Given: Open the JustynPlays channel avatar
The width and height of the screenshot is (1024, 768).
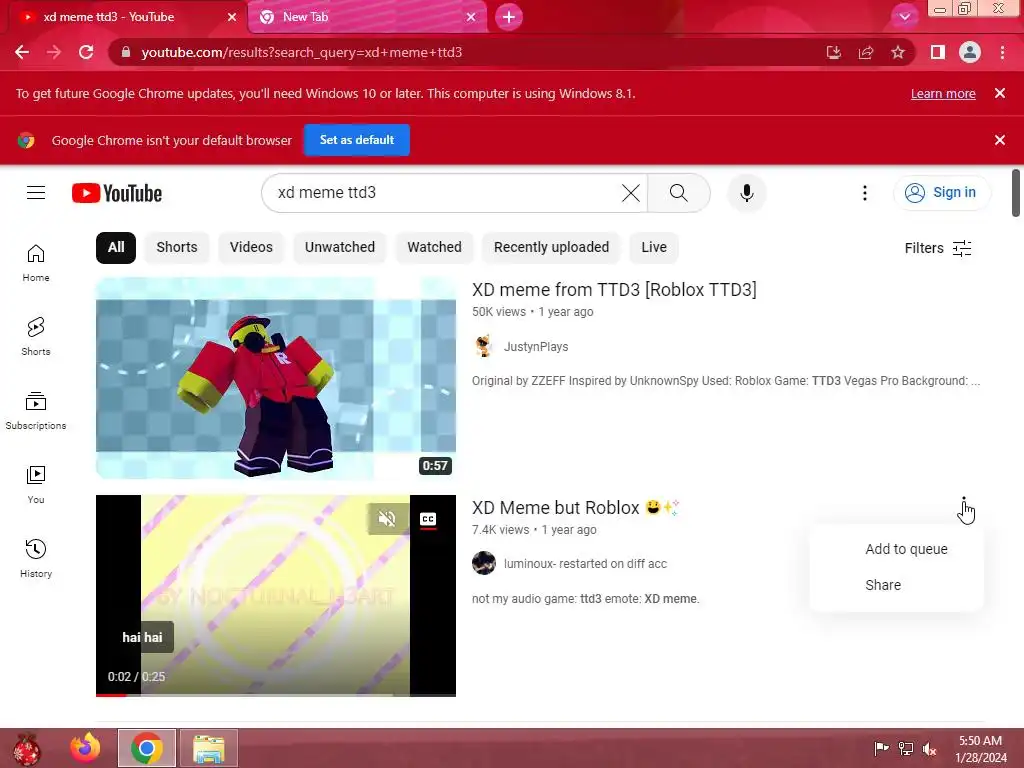Looking at the screenshot, I should coord(484,346).
